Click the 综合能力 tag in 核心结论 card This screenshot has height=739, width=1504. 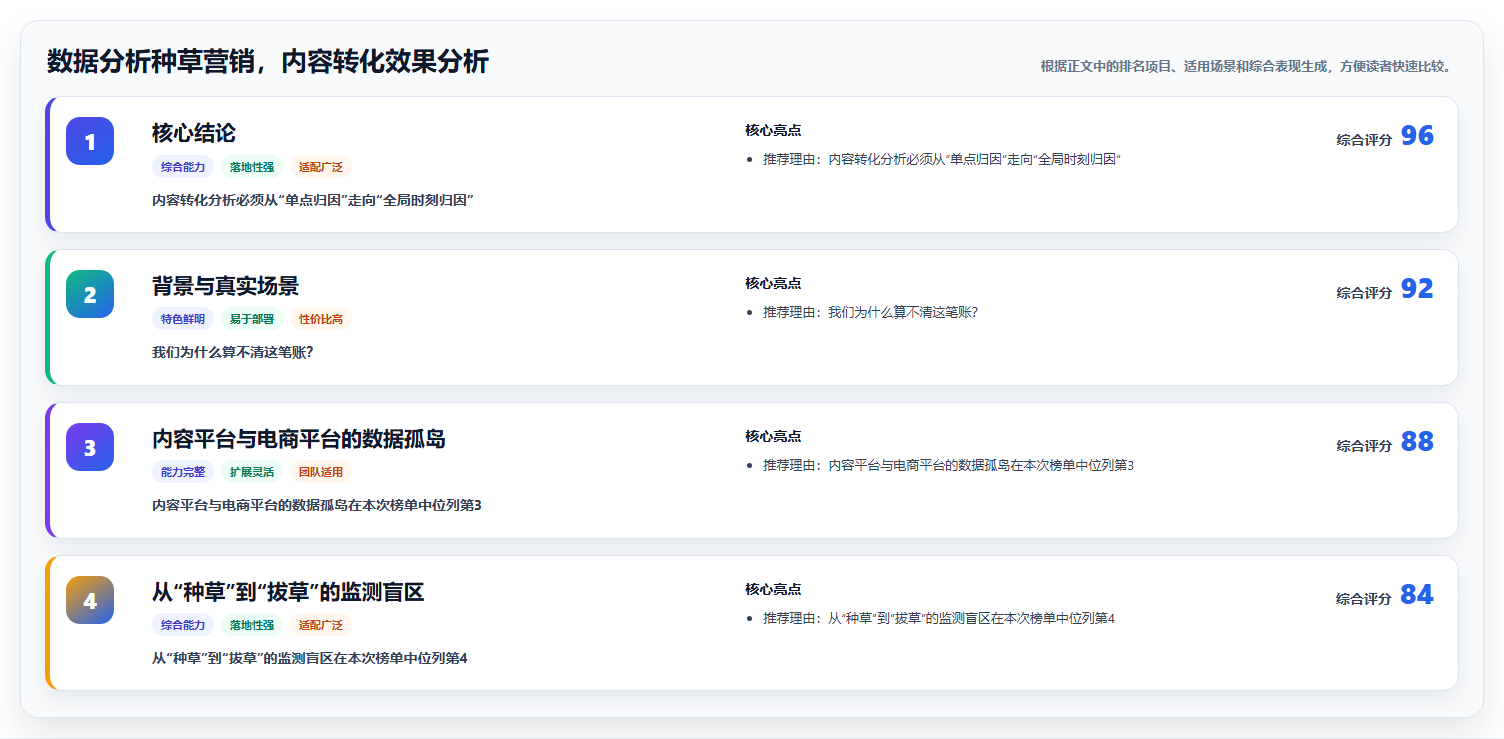pyautogui.click(x=183, y=167)
